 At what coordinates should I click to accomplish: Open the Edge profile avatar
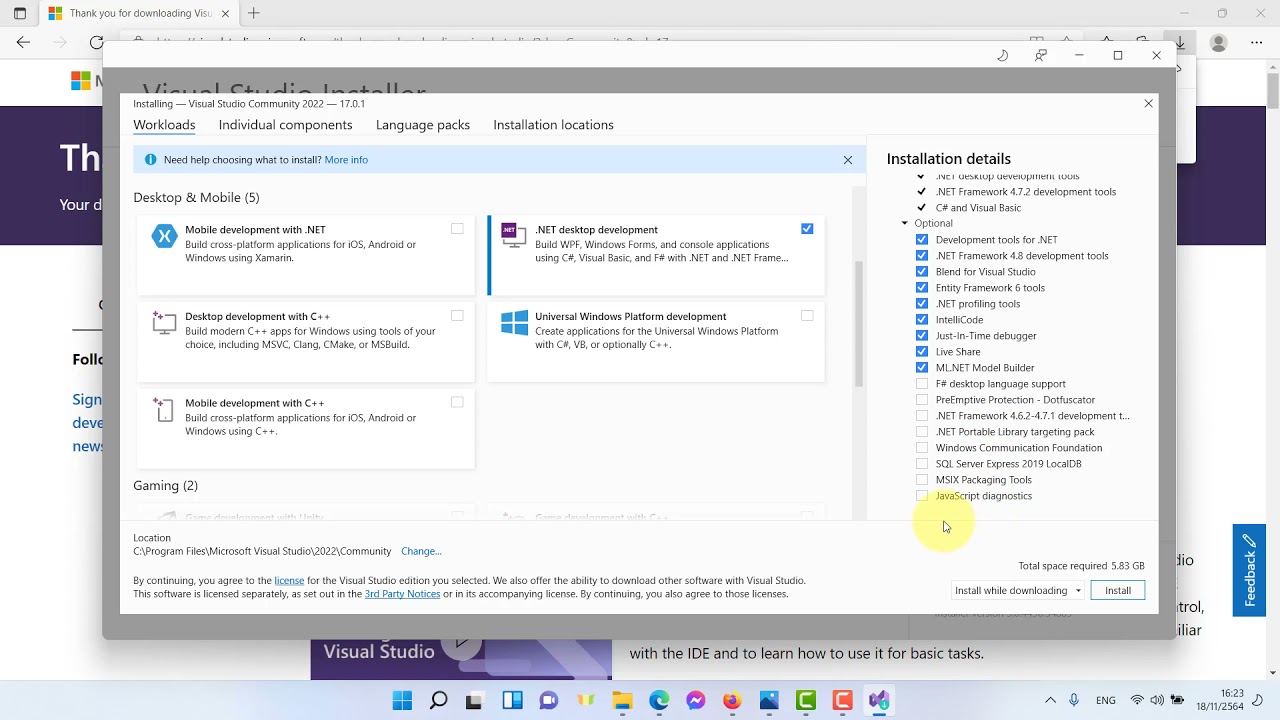[1218, 42]
